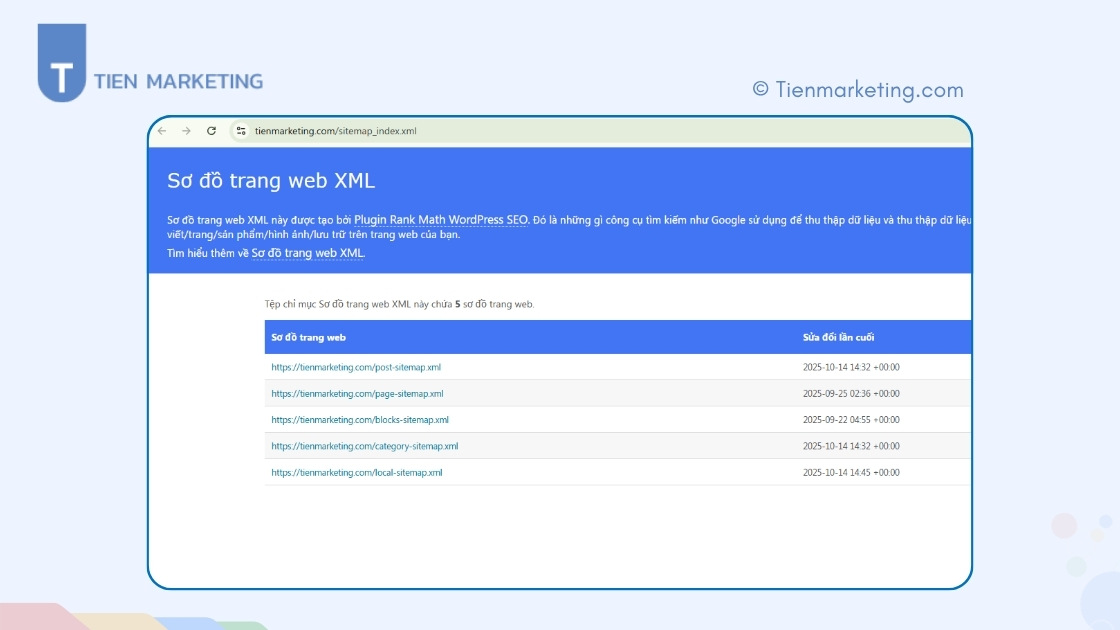
Task: Click the TIEN MARKETING brand name text
Action: 178,82
